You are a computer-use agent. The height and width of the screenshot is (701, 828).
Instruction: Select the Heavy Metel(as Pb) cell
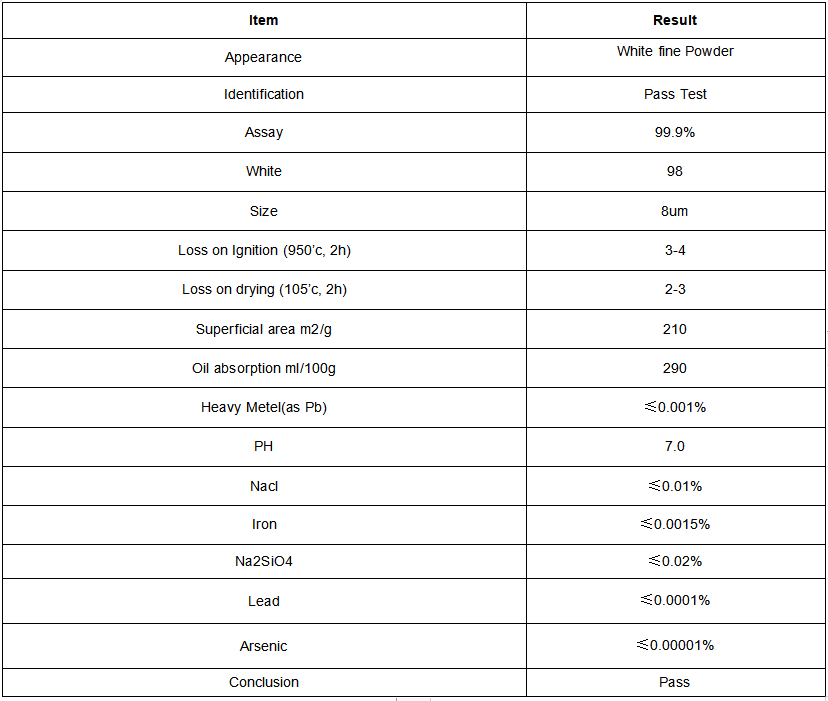[x=264, y=407]
